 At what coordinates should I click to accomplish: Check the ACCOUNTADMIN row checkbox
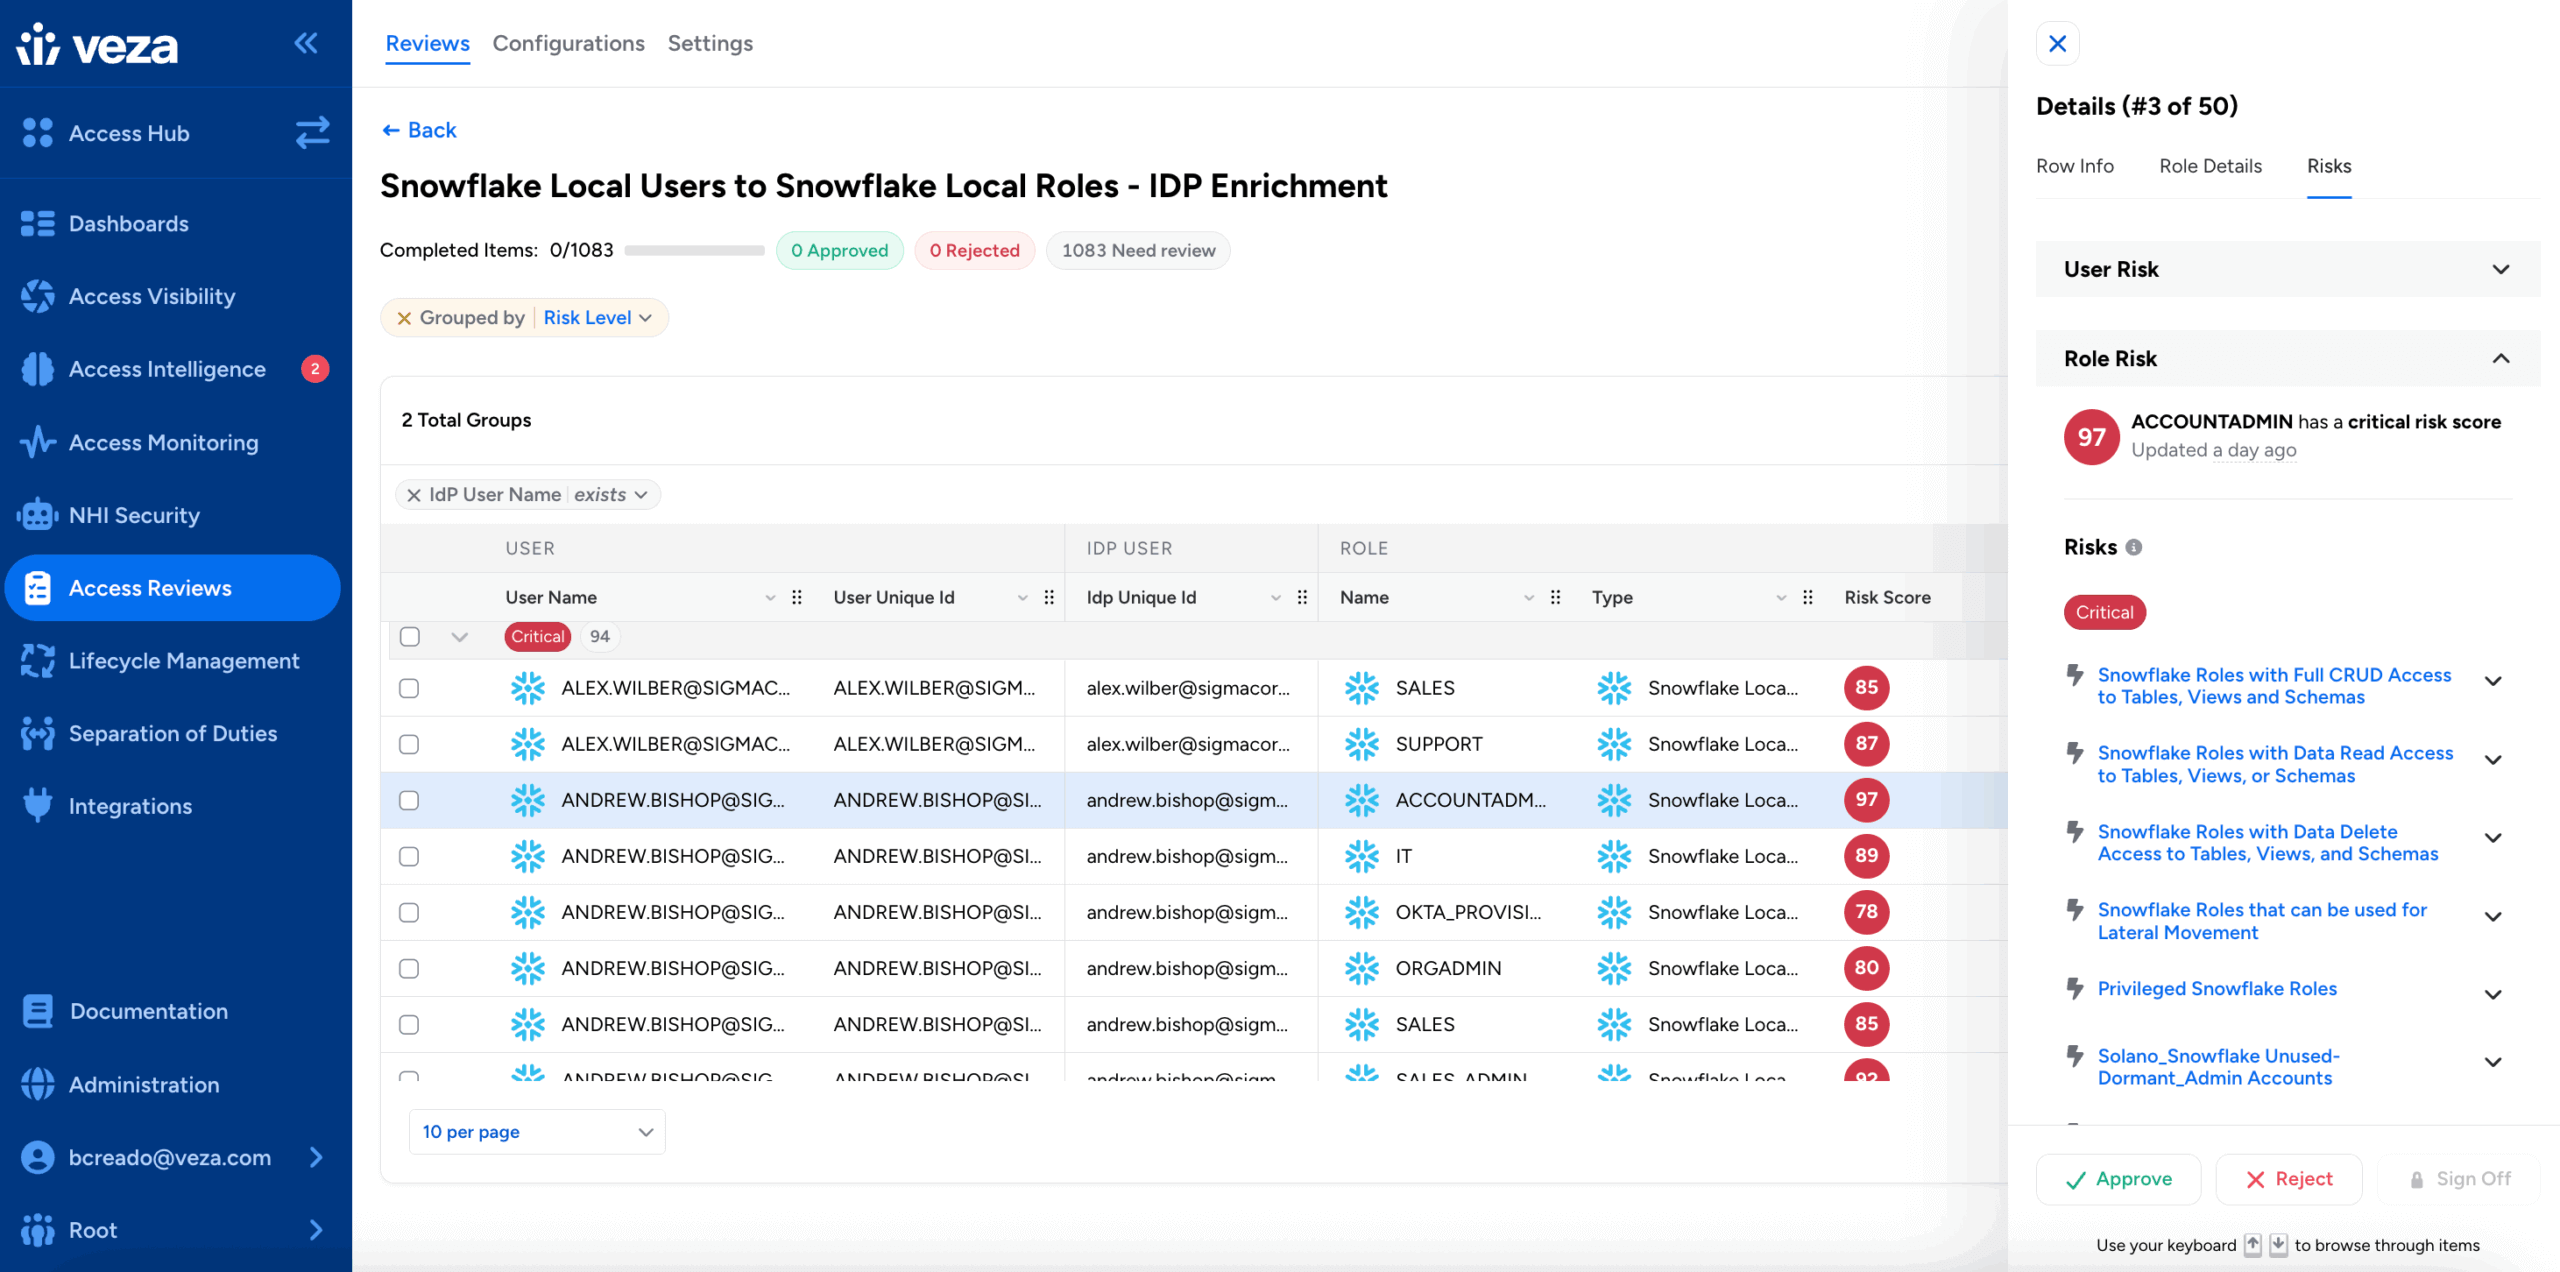[x=409, y=800]
